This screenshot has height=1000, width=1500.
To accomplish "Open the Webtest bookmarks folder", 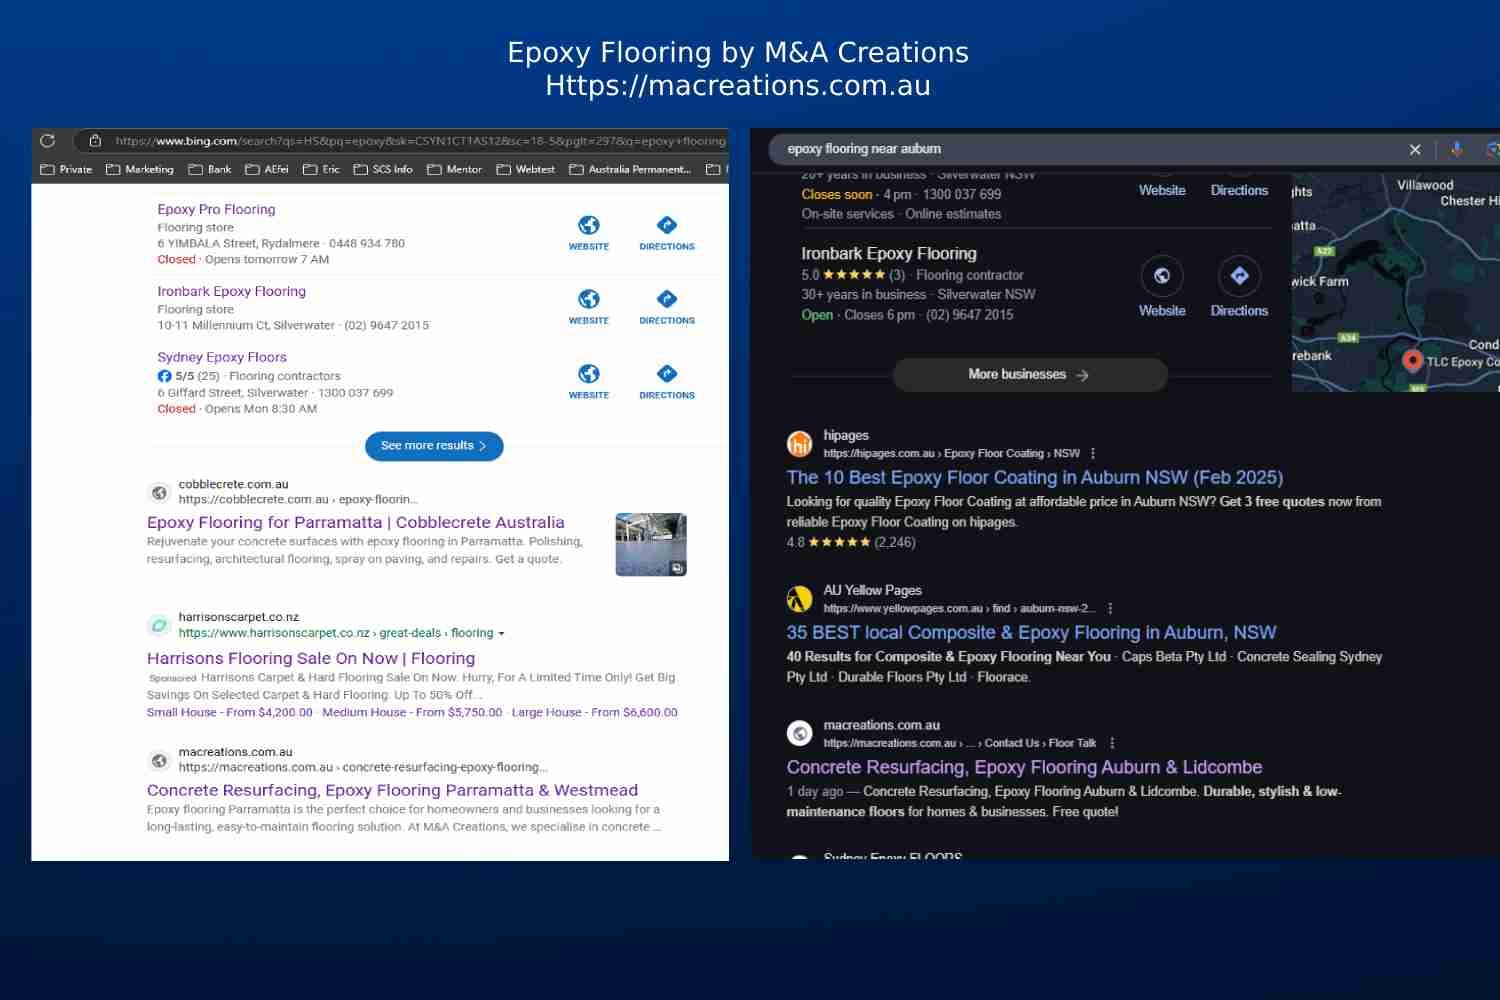I will coord(526,170).
